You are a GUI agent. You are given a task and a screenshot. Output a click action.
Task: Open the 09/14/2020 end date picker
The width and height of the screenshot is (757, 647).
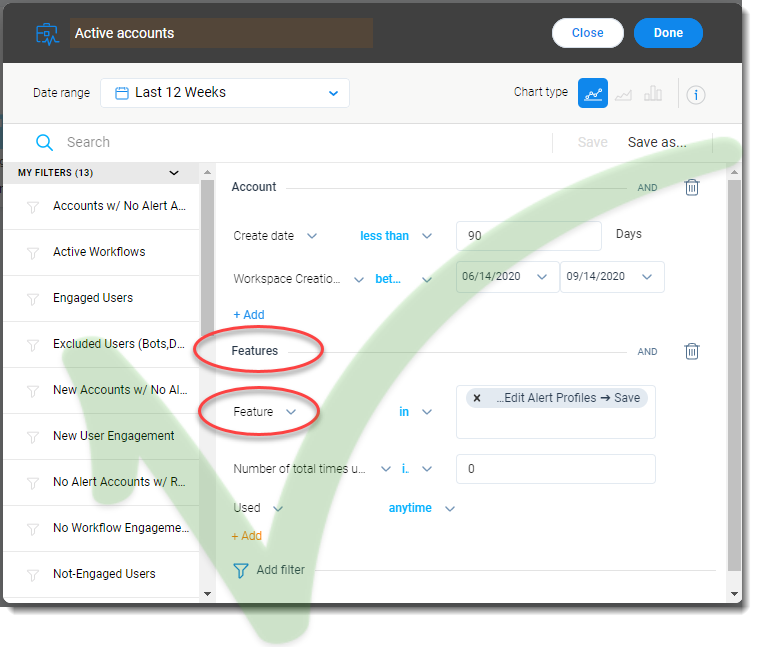coord(612,277)
